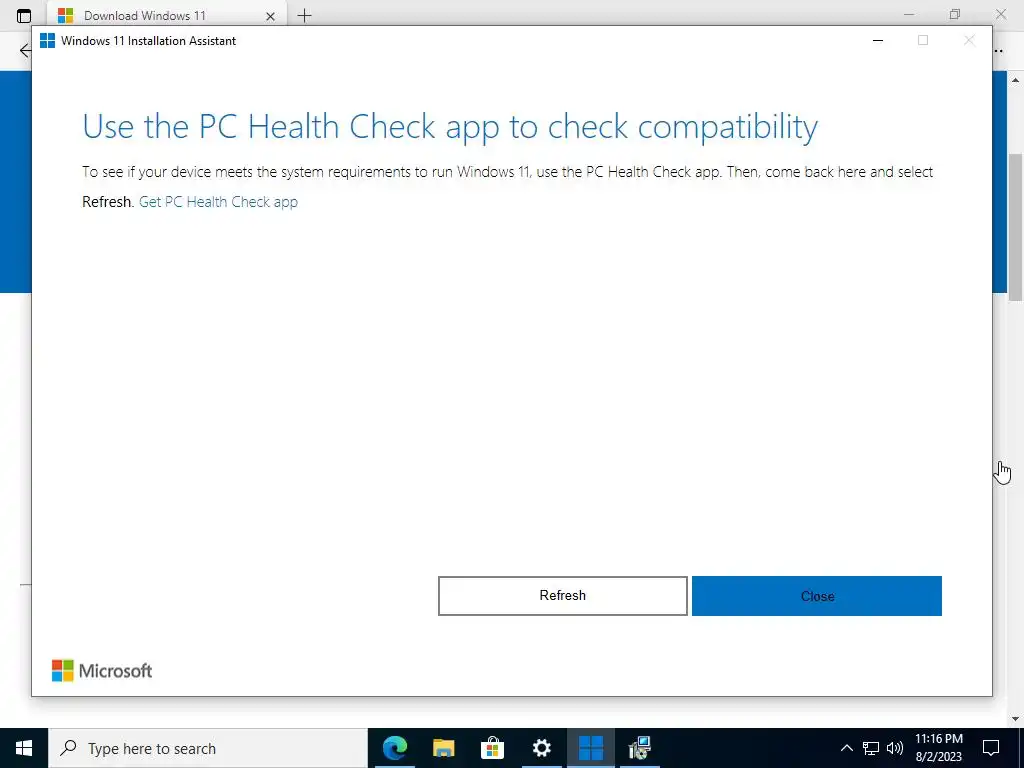1024x768 pixels.
Task: Close the Installation Assistant window
Action: pyautogui.click(x=969, y=40)
